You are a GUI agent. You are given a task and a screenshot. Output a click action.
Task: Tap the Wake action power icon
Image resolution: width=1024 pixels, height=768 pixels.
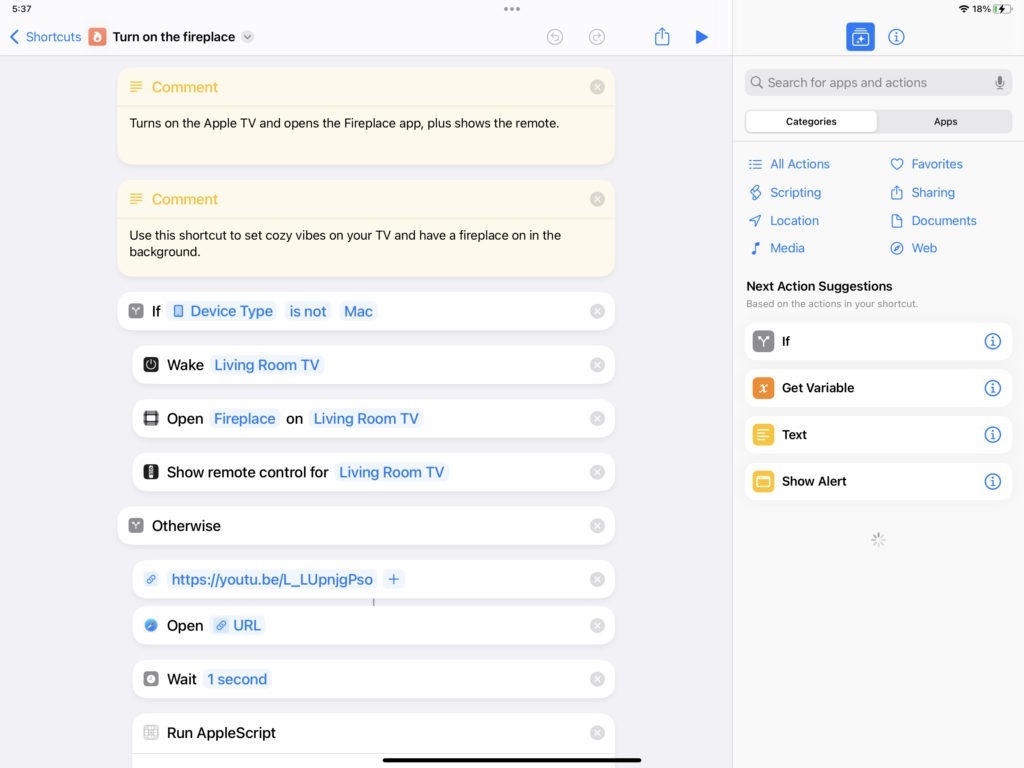(x=151, y=365)
